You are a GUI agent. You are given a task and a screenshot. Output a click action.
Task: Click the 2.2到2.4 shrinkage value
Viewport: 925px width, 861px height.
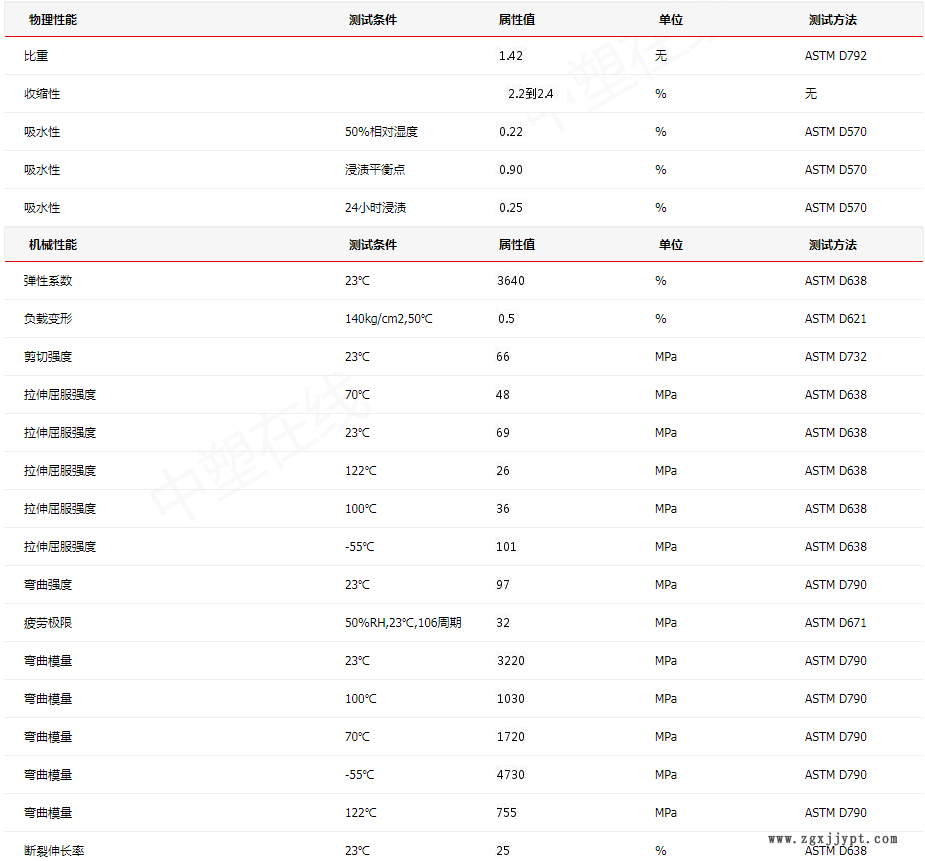pos(531,94)
